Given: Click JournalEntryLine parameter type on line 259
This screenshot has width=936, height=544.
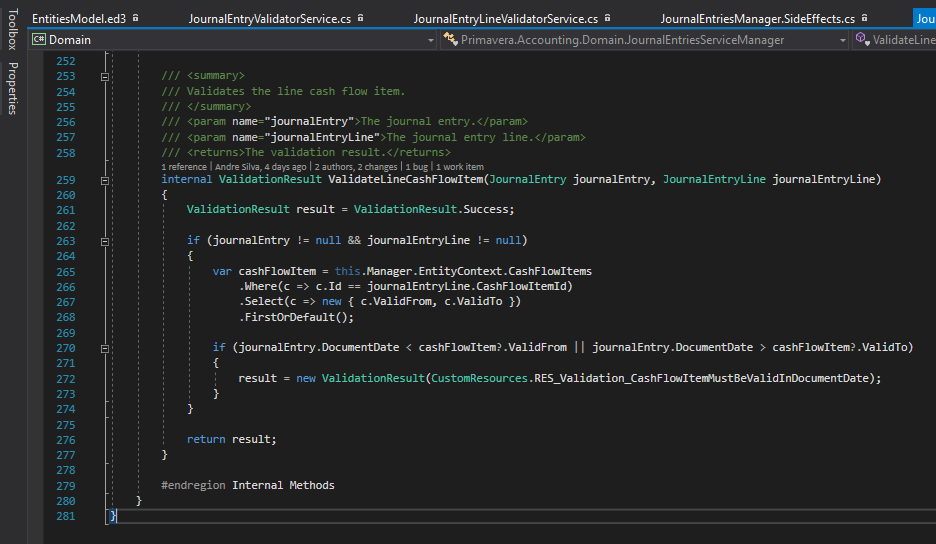Looking at the screenshot, I should click(x=714, y=179).
